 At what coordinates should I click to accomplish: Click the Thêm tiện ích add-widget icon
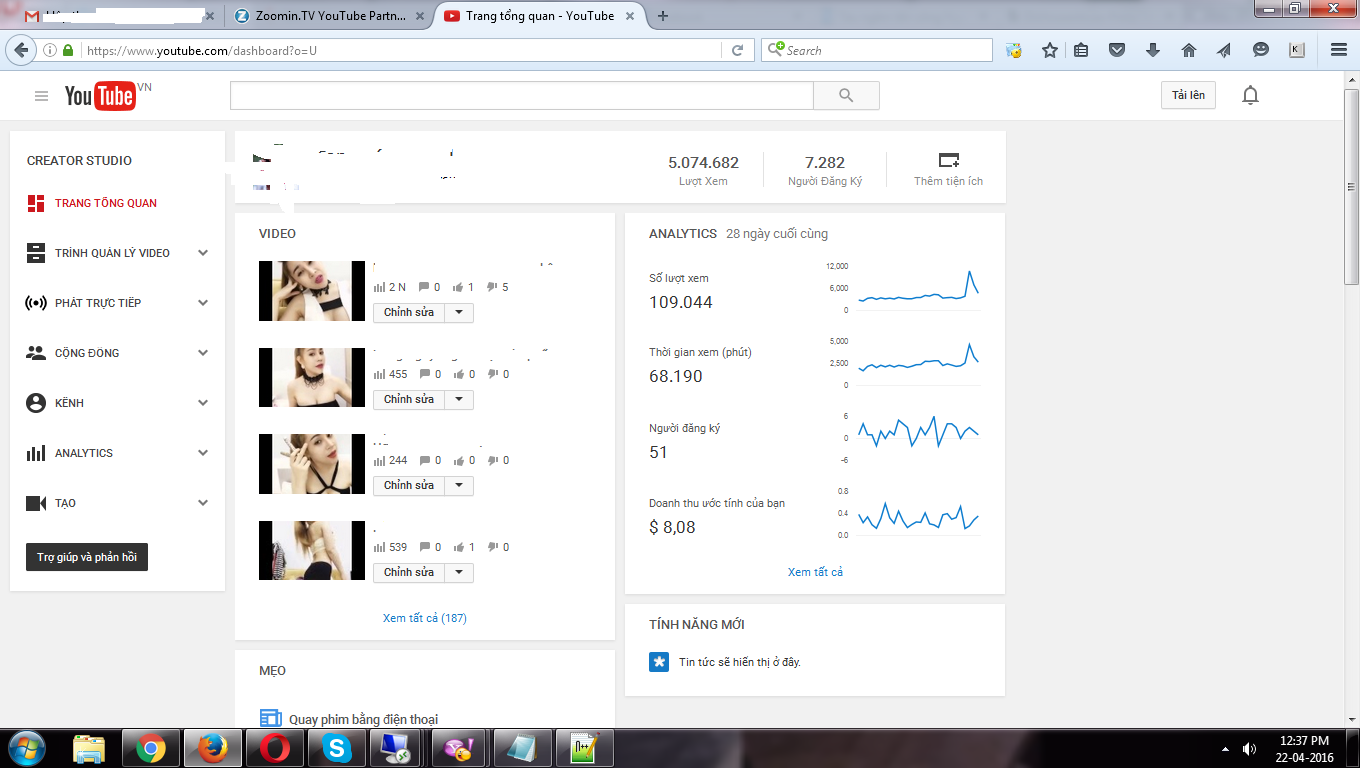tap(948, 160)
